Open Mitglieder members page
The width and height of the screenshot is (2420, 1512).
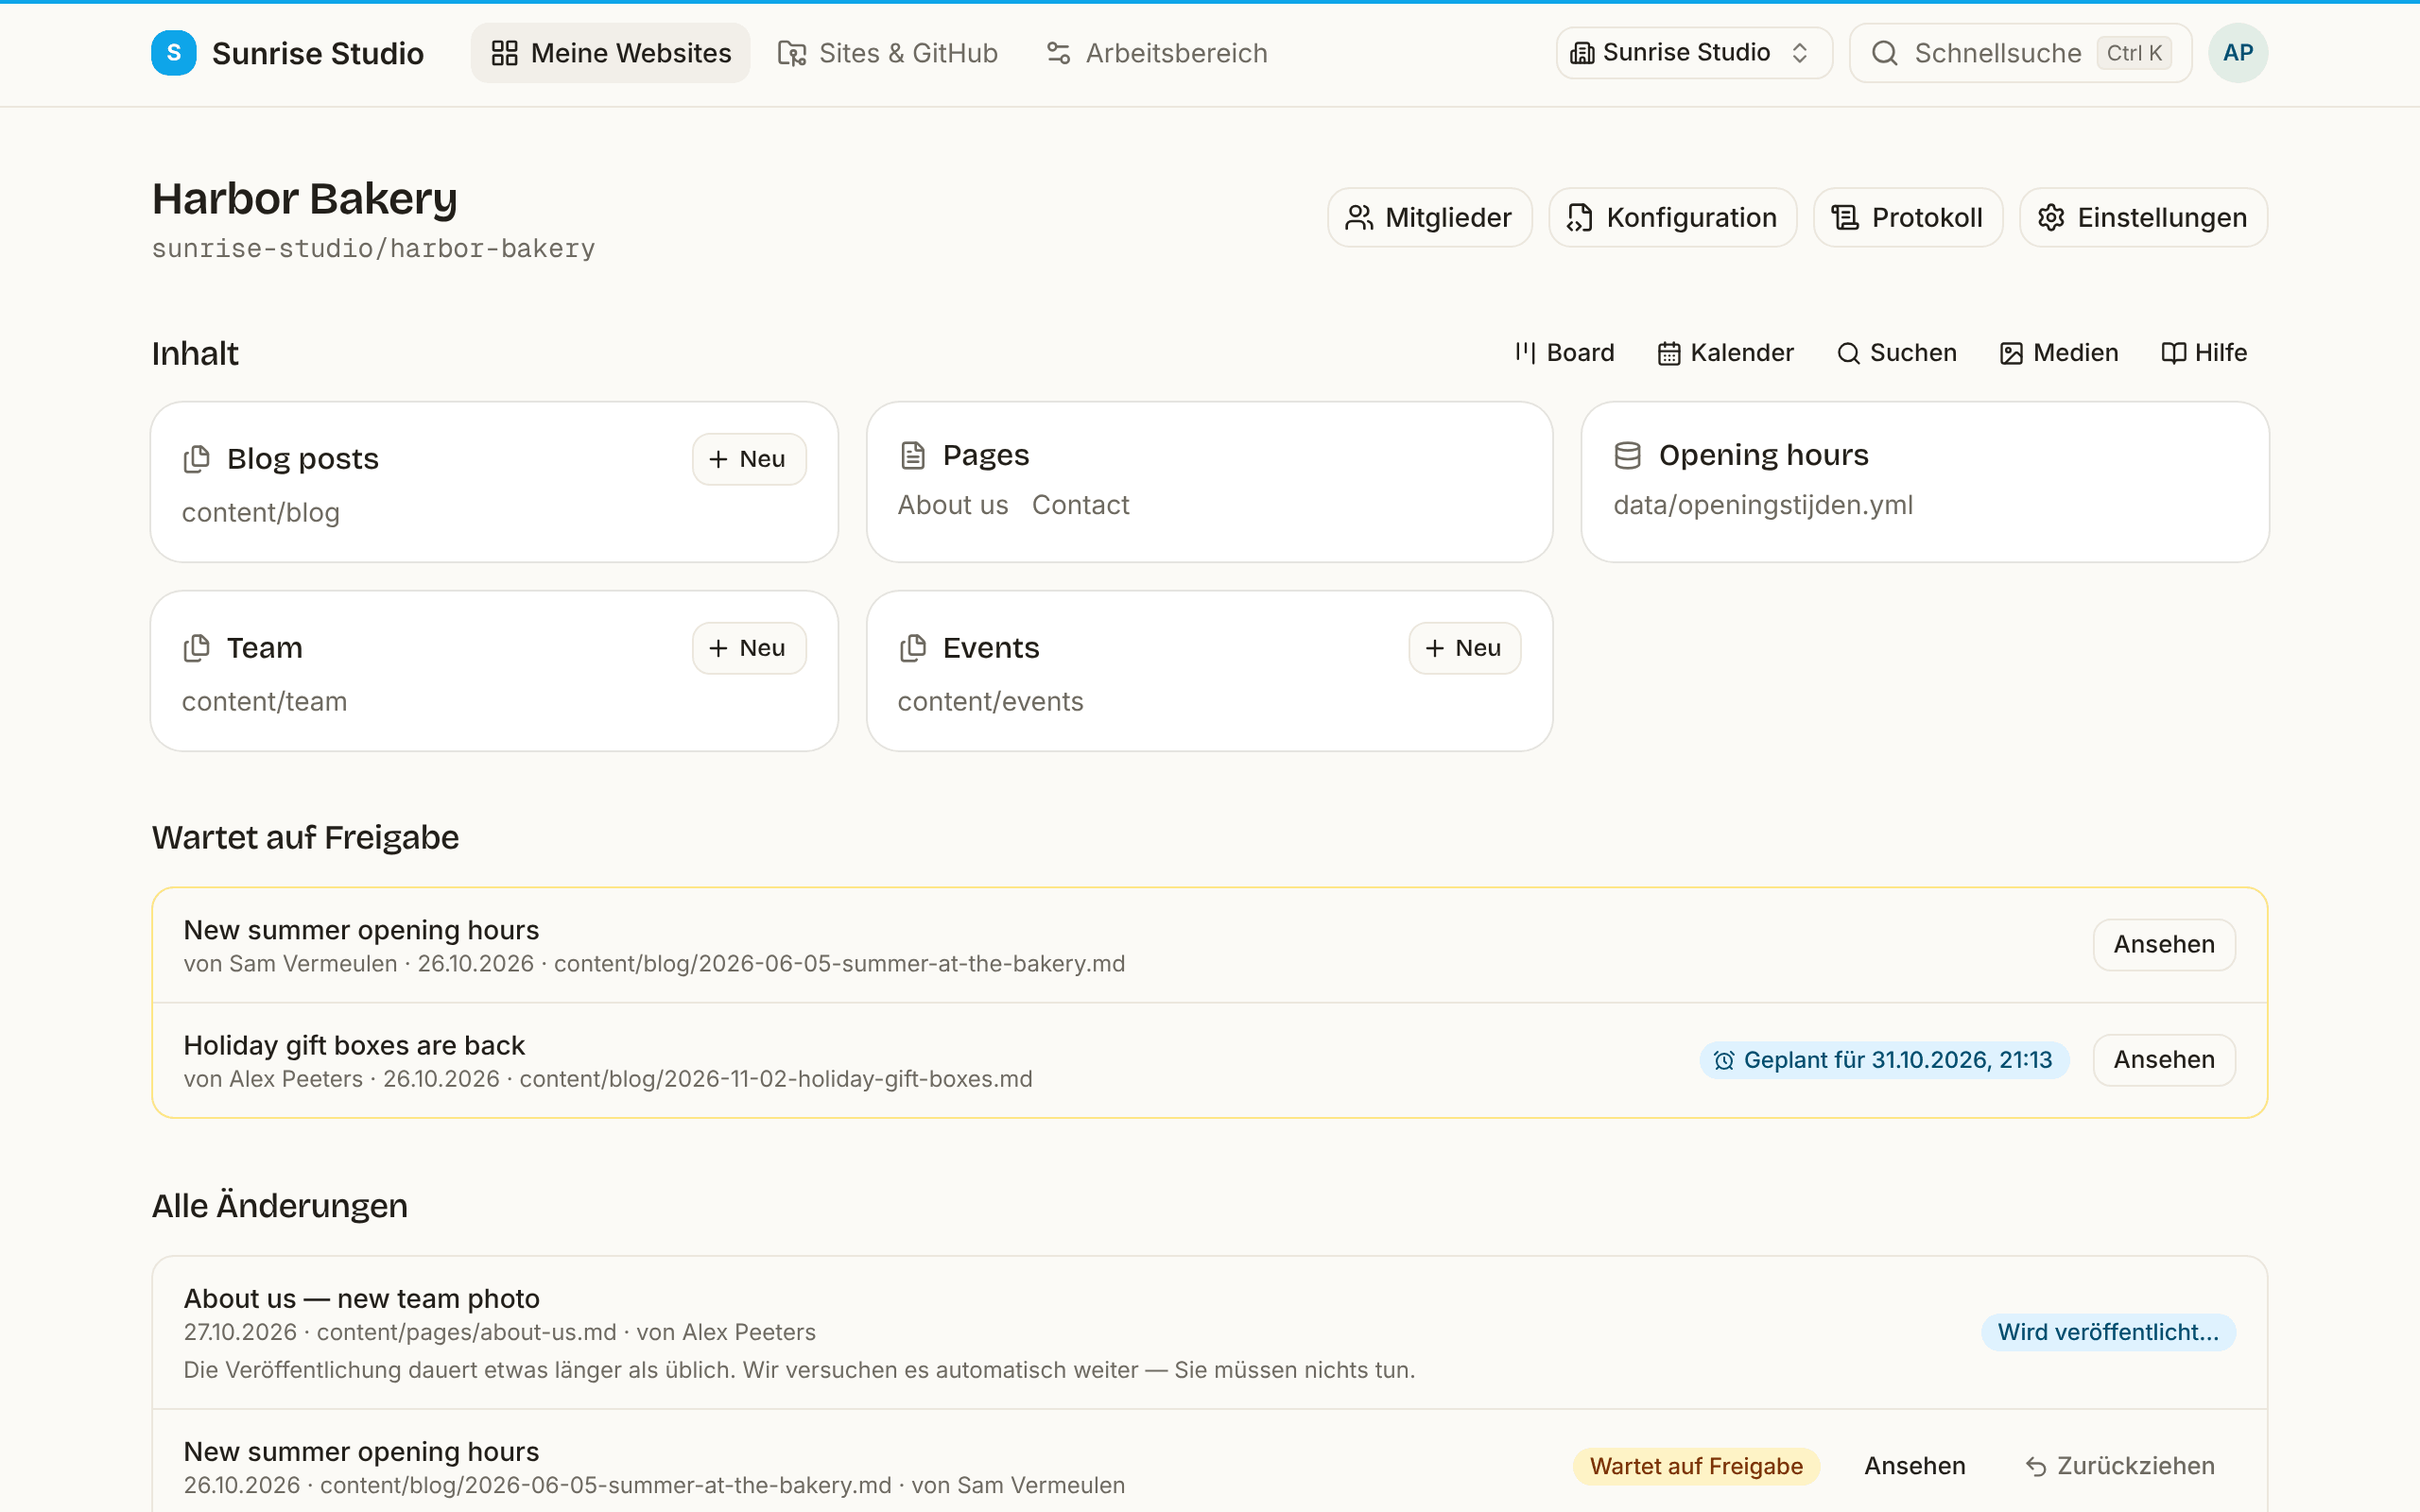1429,217
